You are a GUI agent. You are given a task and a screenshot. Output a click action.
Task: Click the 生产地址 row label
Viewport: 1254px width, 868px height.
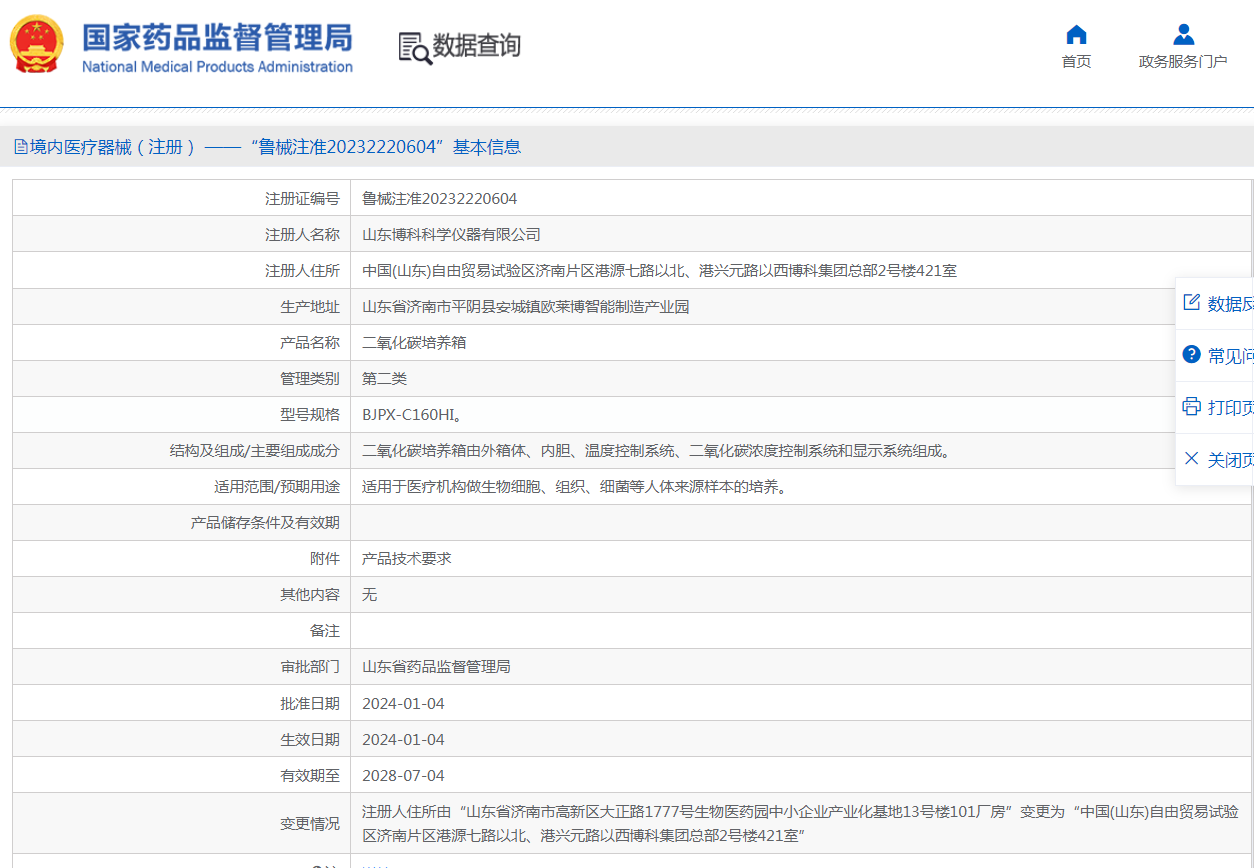coord(310,307)
